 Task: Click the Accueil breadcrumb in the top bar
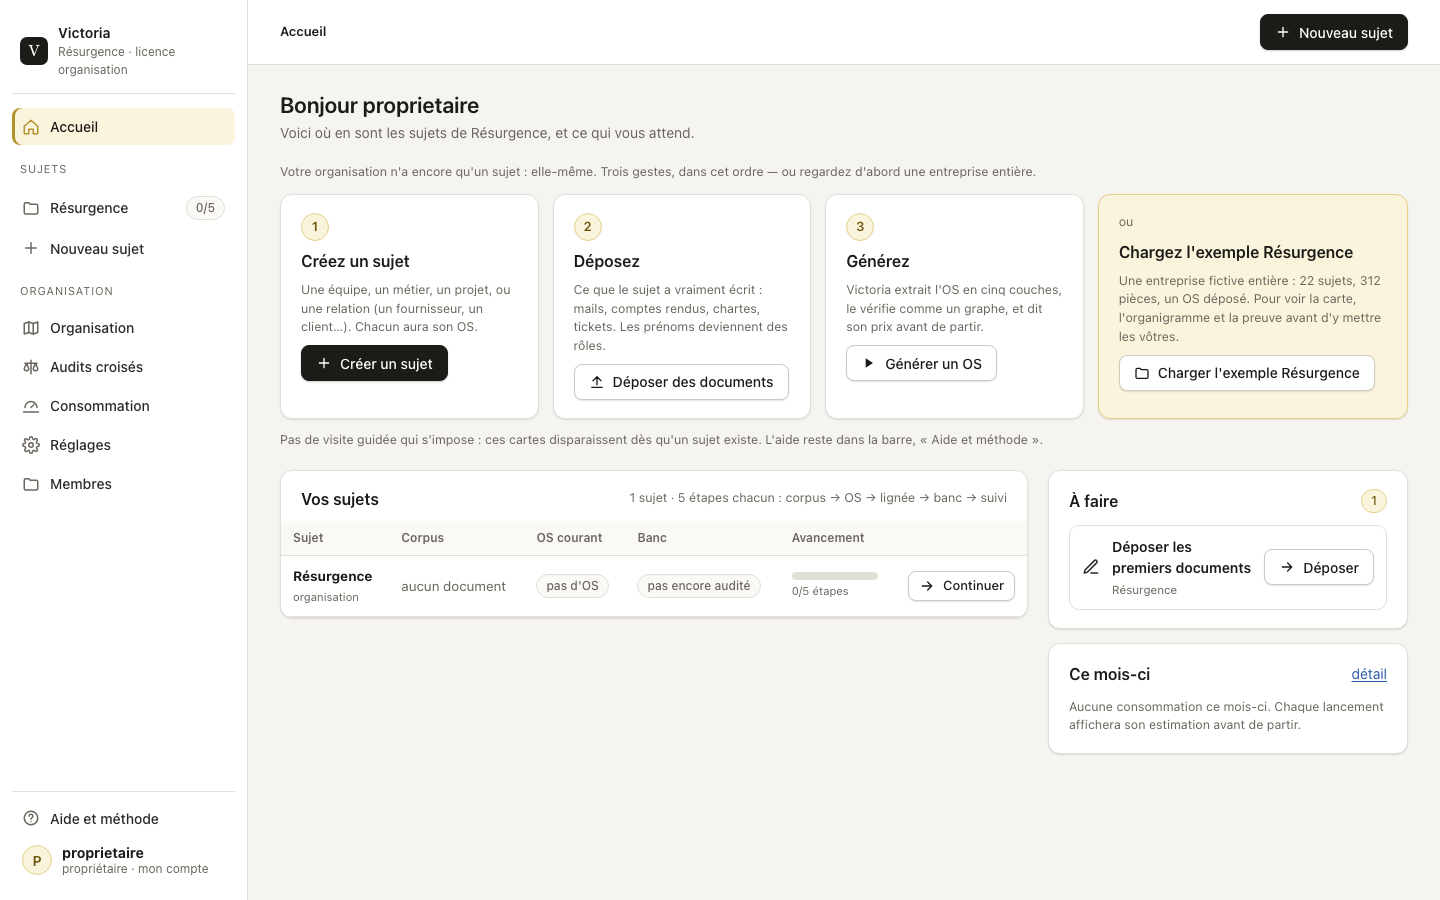(x=303, y=32)
